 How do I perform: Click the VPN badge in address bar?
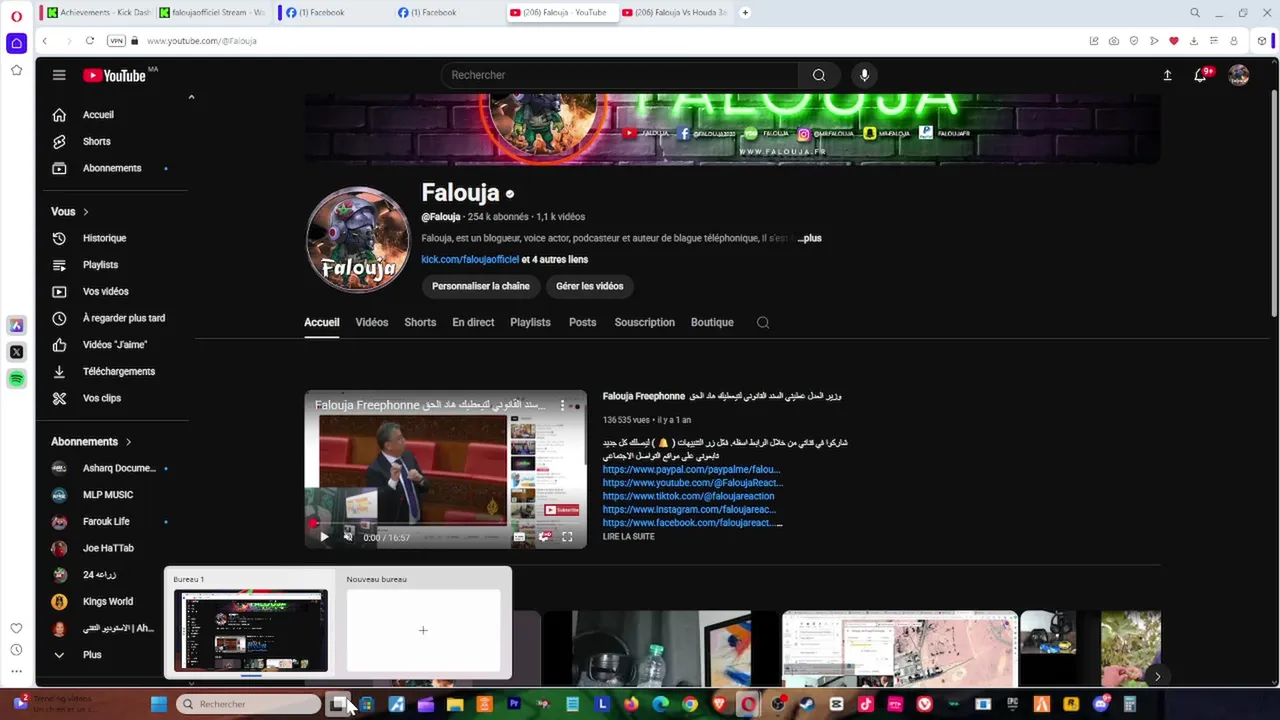click(x=116, y=41)
